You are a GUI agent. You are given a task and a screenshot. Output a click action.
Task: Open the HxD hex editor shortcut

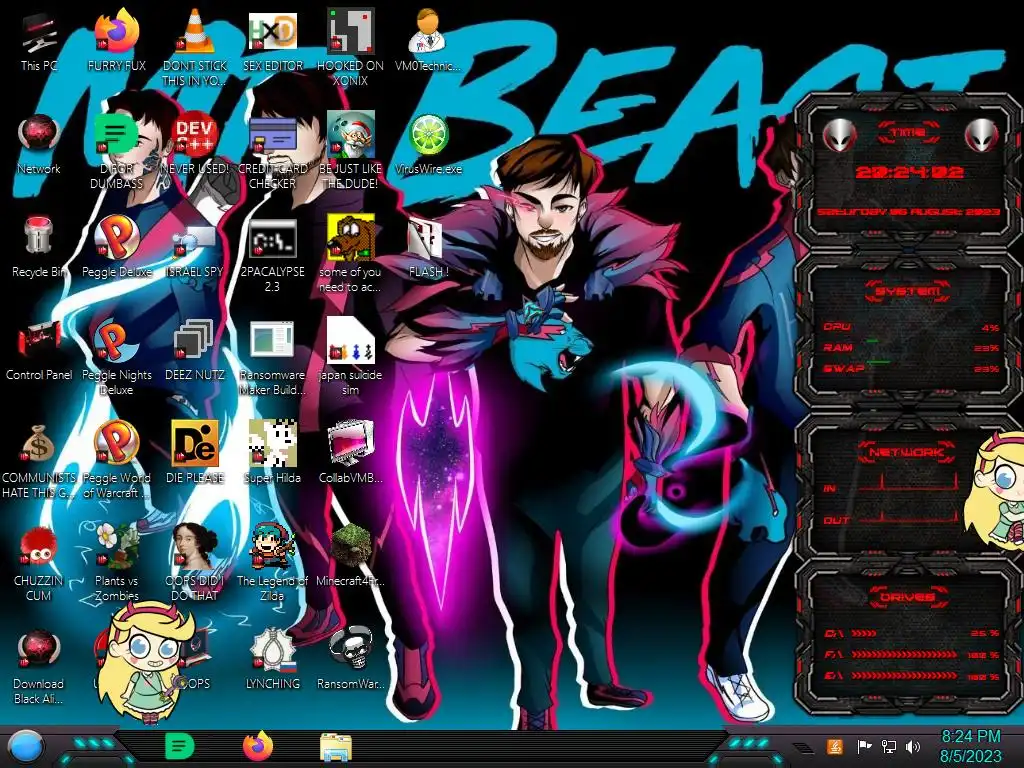coord(273,40)
